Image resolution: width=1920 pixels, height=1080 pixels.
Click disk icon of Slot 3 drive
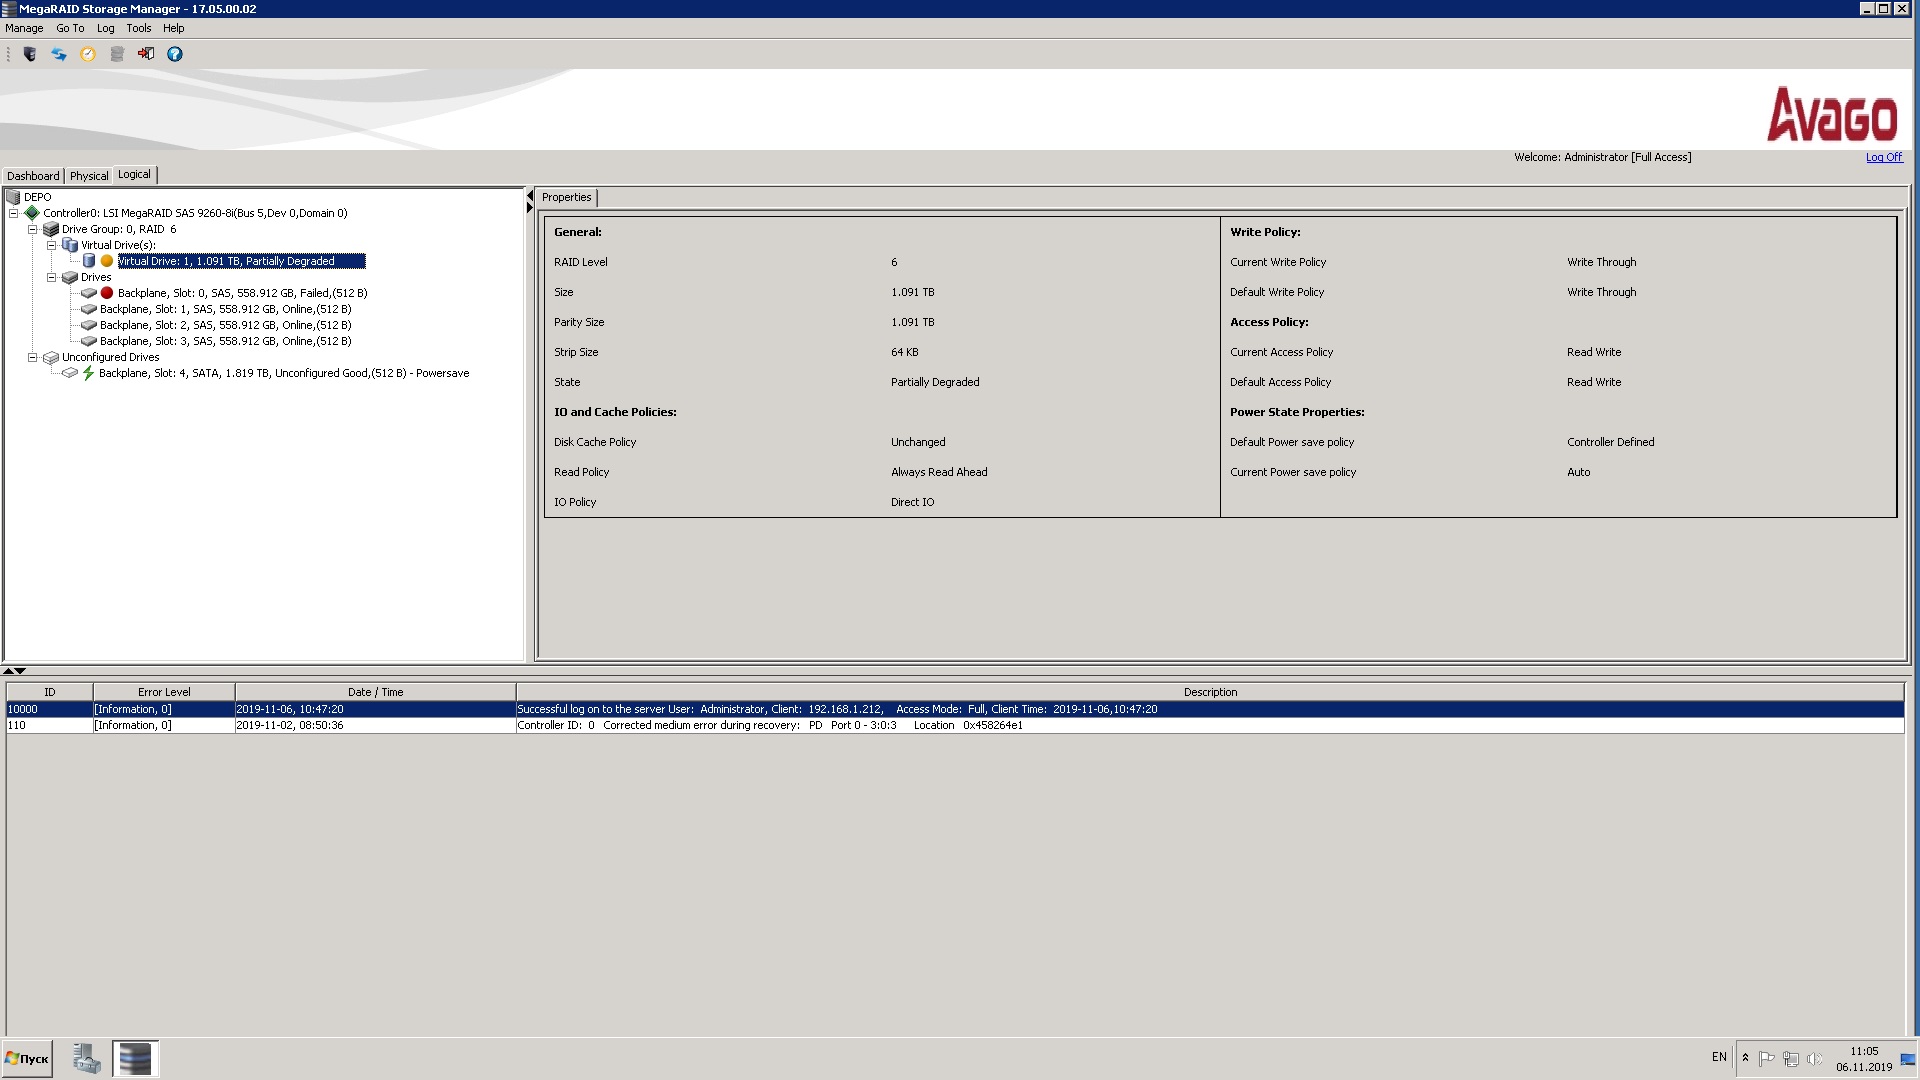(x=89, y=341)
